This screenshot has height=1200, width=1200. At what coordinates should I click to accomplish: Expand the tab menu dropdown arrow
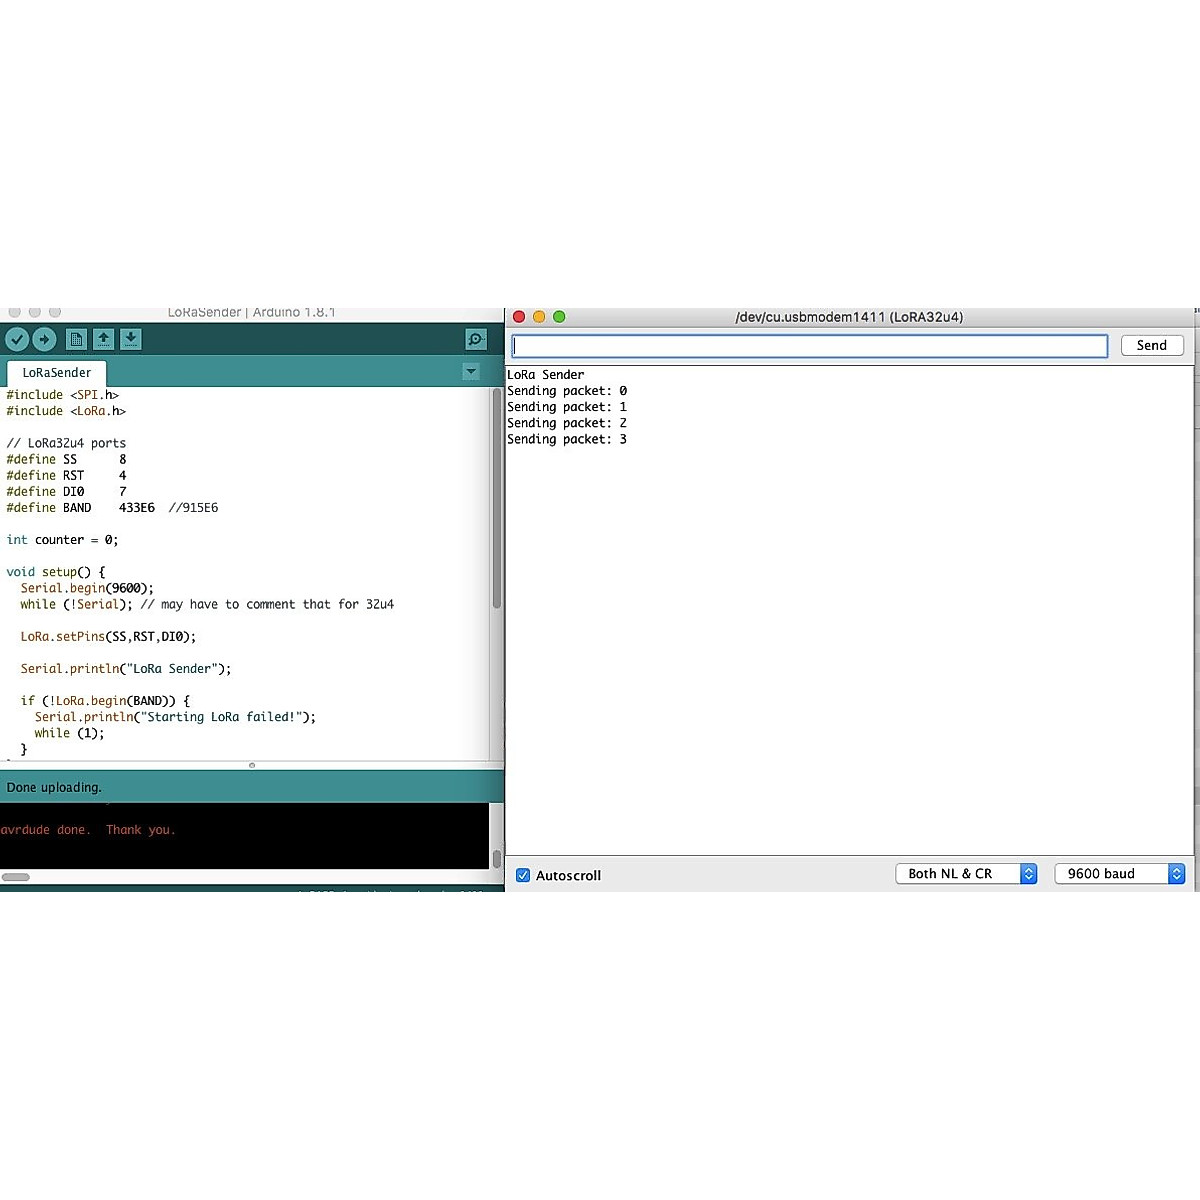point(471,372)
